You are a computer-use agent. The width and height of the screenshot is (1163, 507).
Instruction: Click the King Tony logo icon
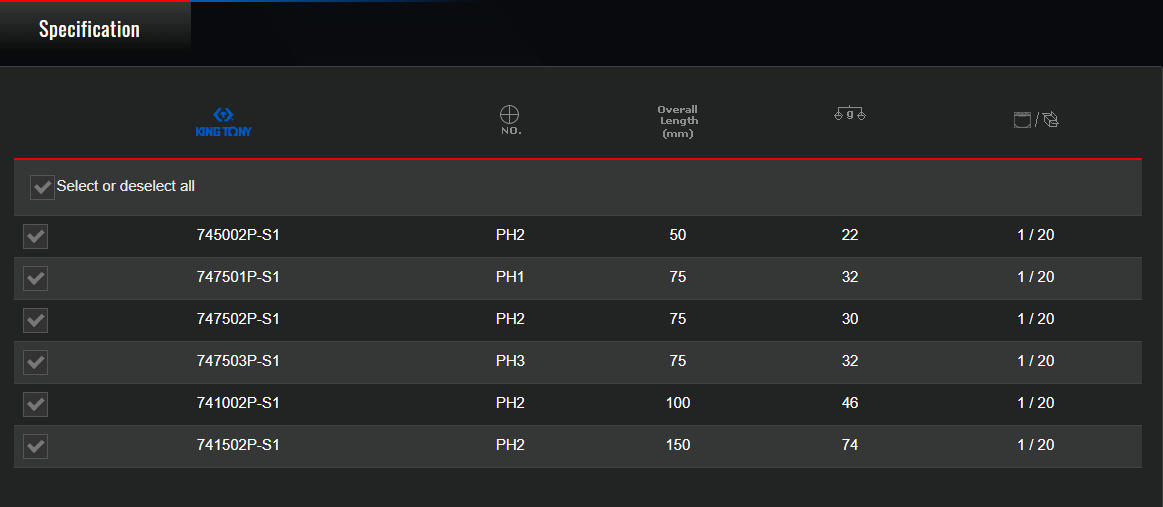pos(223,123)
